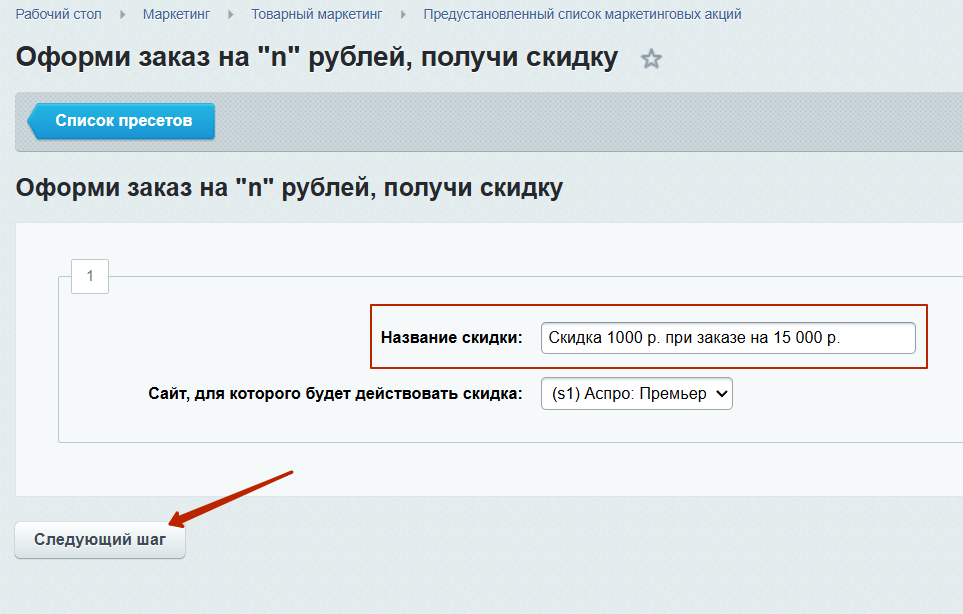Click the chevron of the site select box
Viewport: 963px width, 614px height.
pos(722,393)
